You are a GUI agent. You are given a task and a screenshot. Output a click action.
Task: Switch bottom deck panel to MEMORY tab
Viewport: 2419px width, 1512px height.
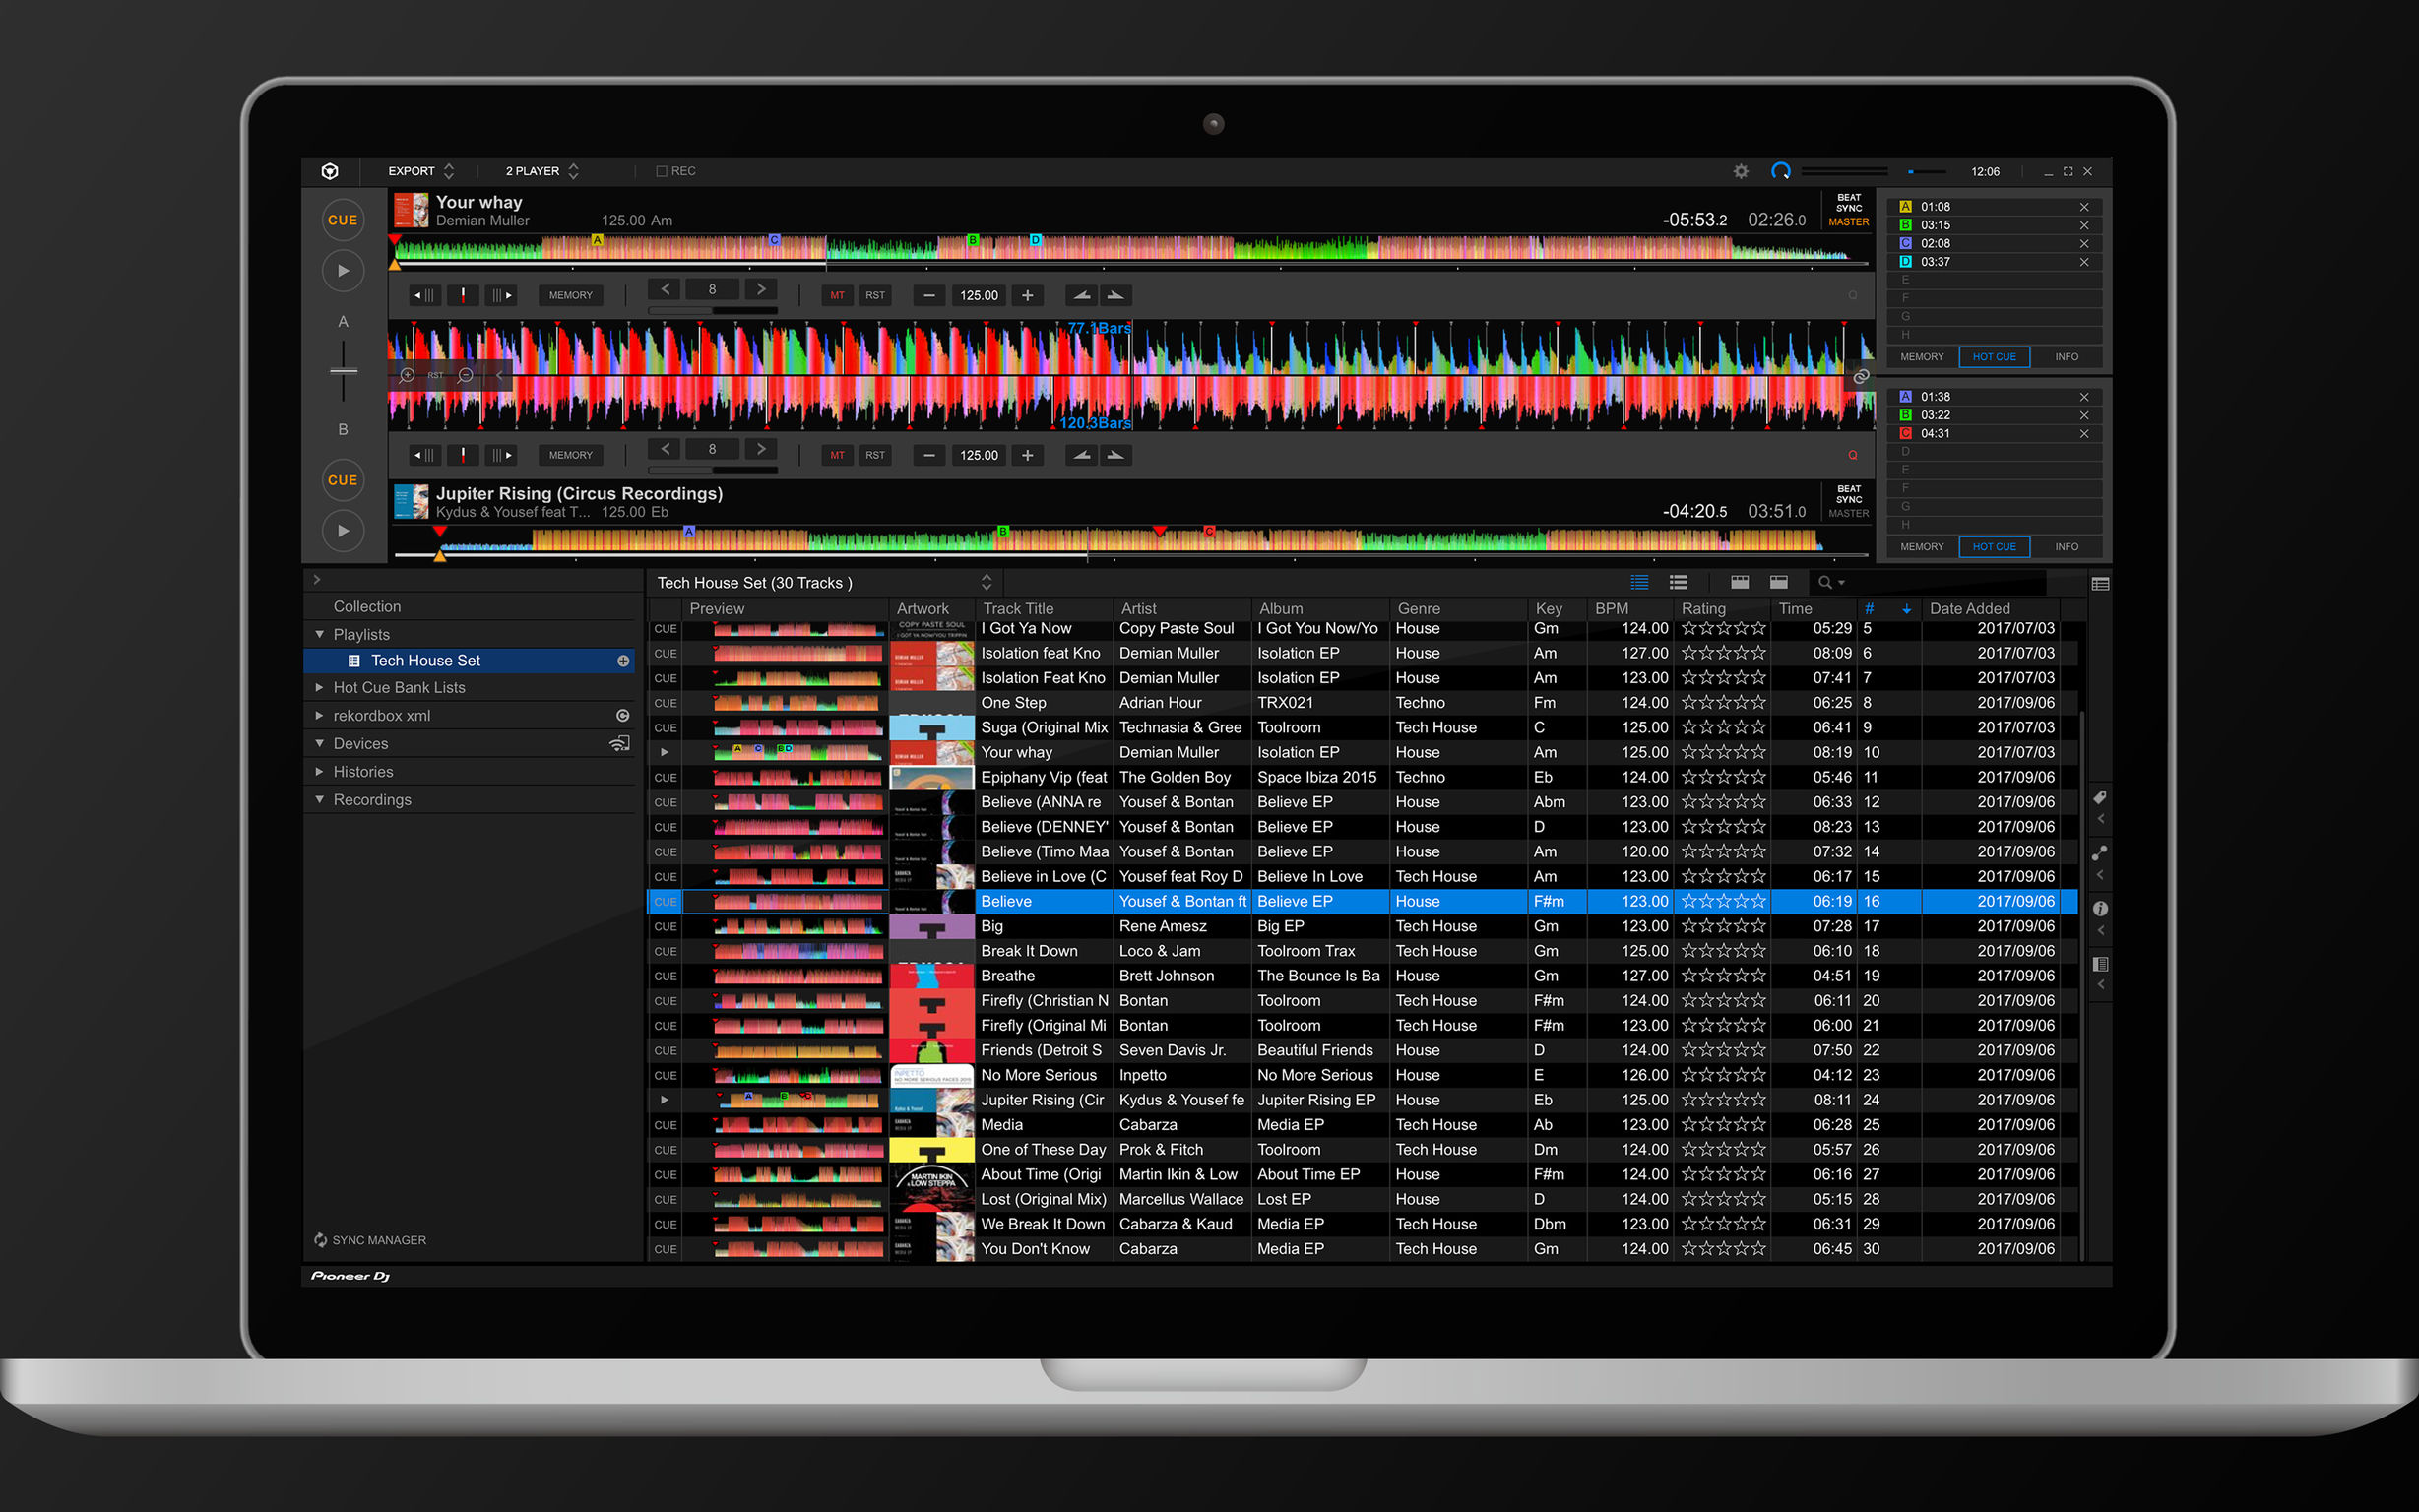(x=1921, y=547)
